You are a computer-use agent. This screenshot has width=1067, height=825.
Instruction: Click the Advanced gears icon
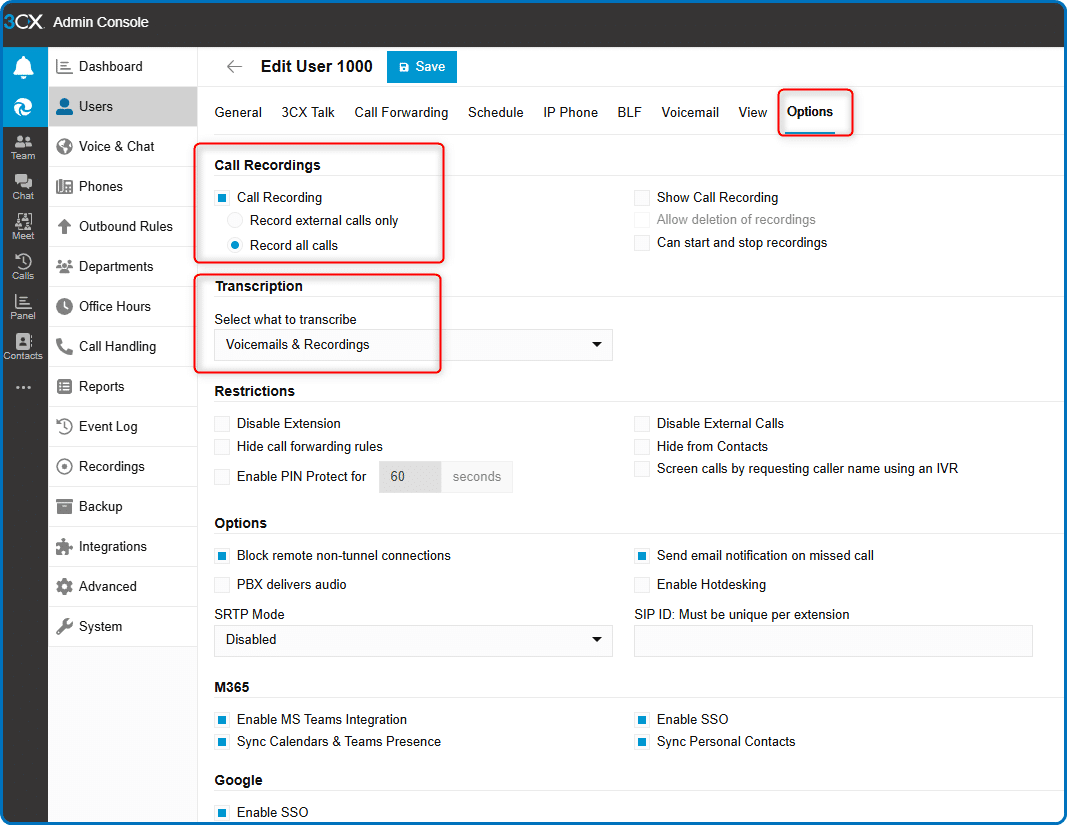[x=65, y=587]
